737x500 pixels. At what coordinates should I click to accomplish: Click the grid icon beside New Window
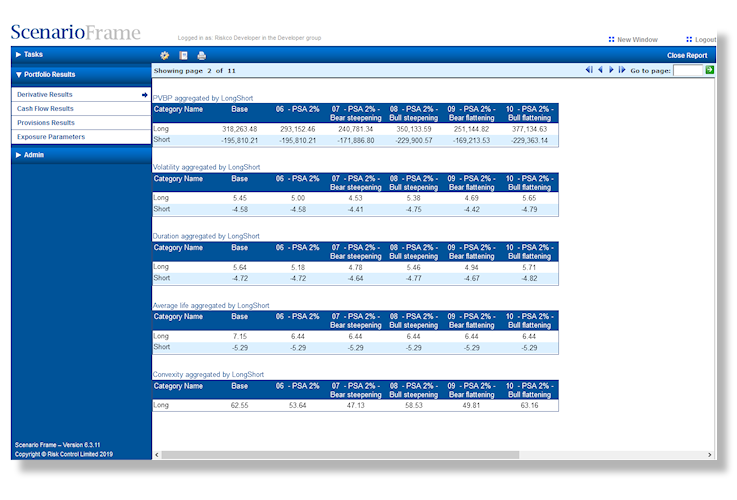(x=611, y=39)
